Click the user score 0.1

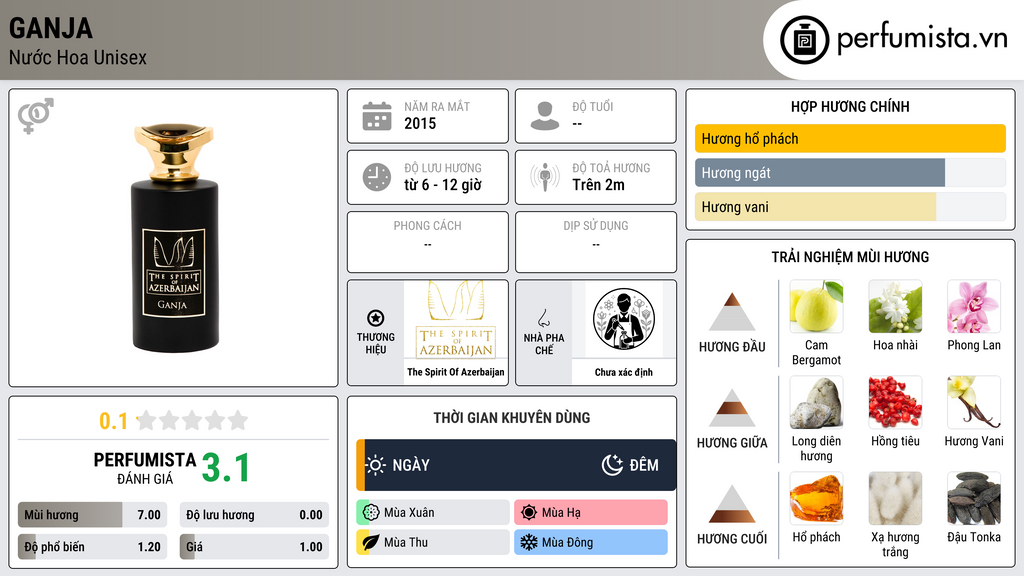coord(114,421)
